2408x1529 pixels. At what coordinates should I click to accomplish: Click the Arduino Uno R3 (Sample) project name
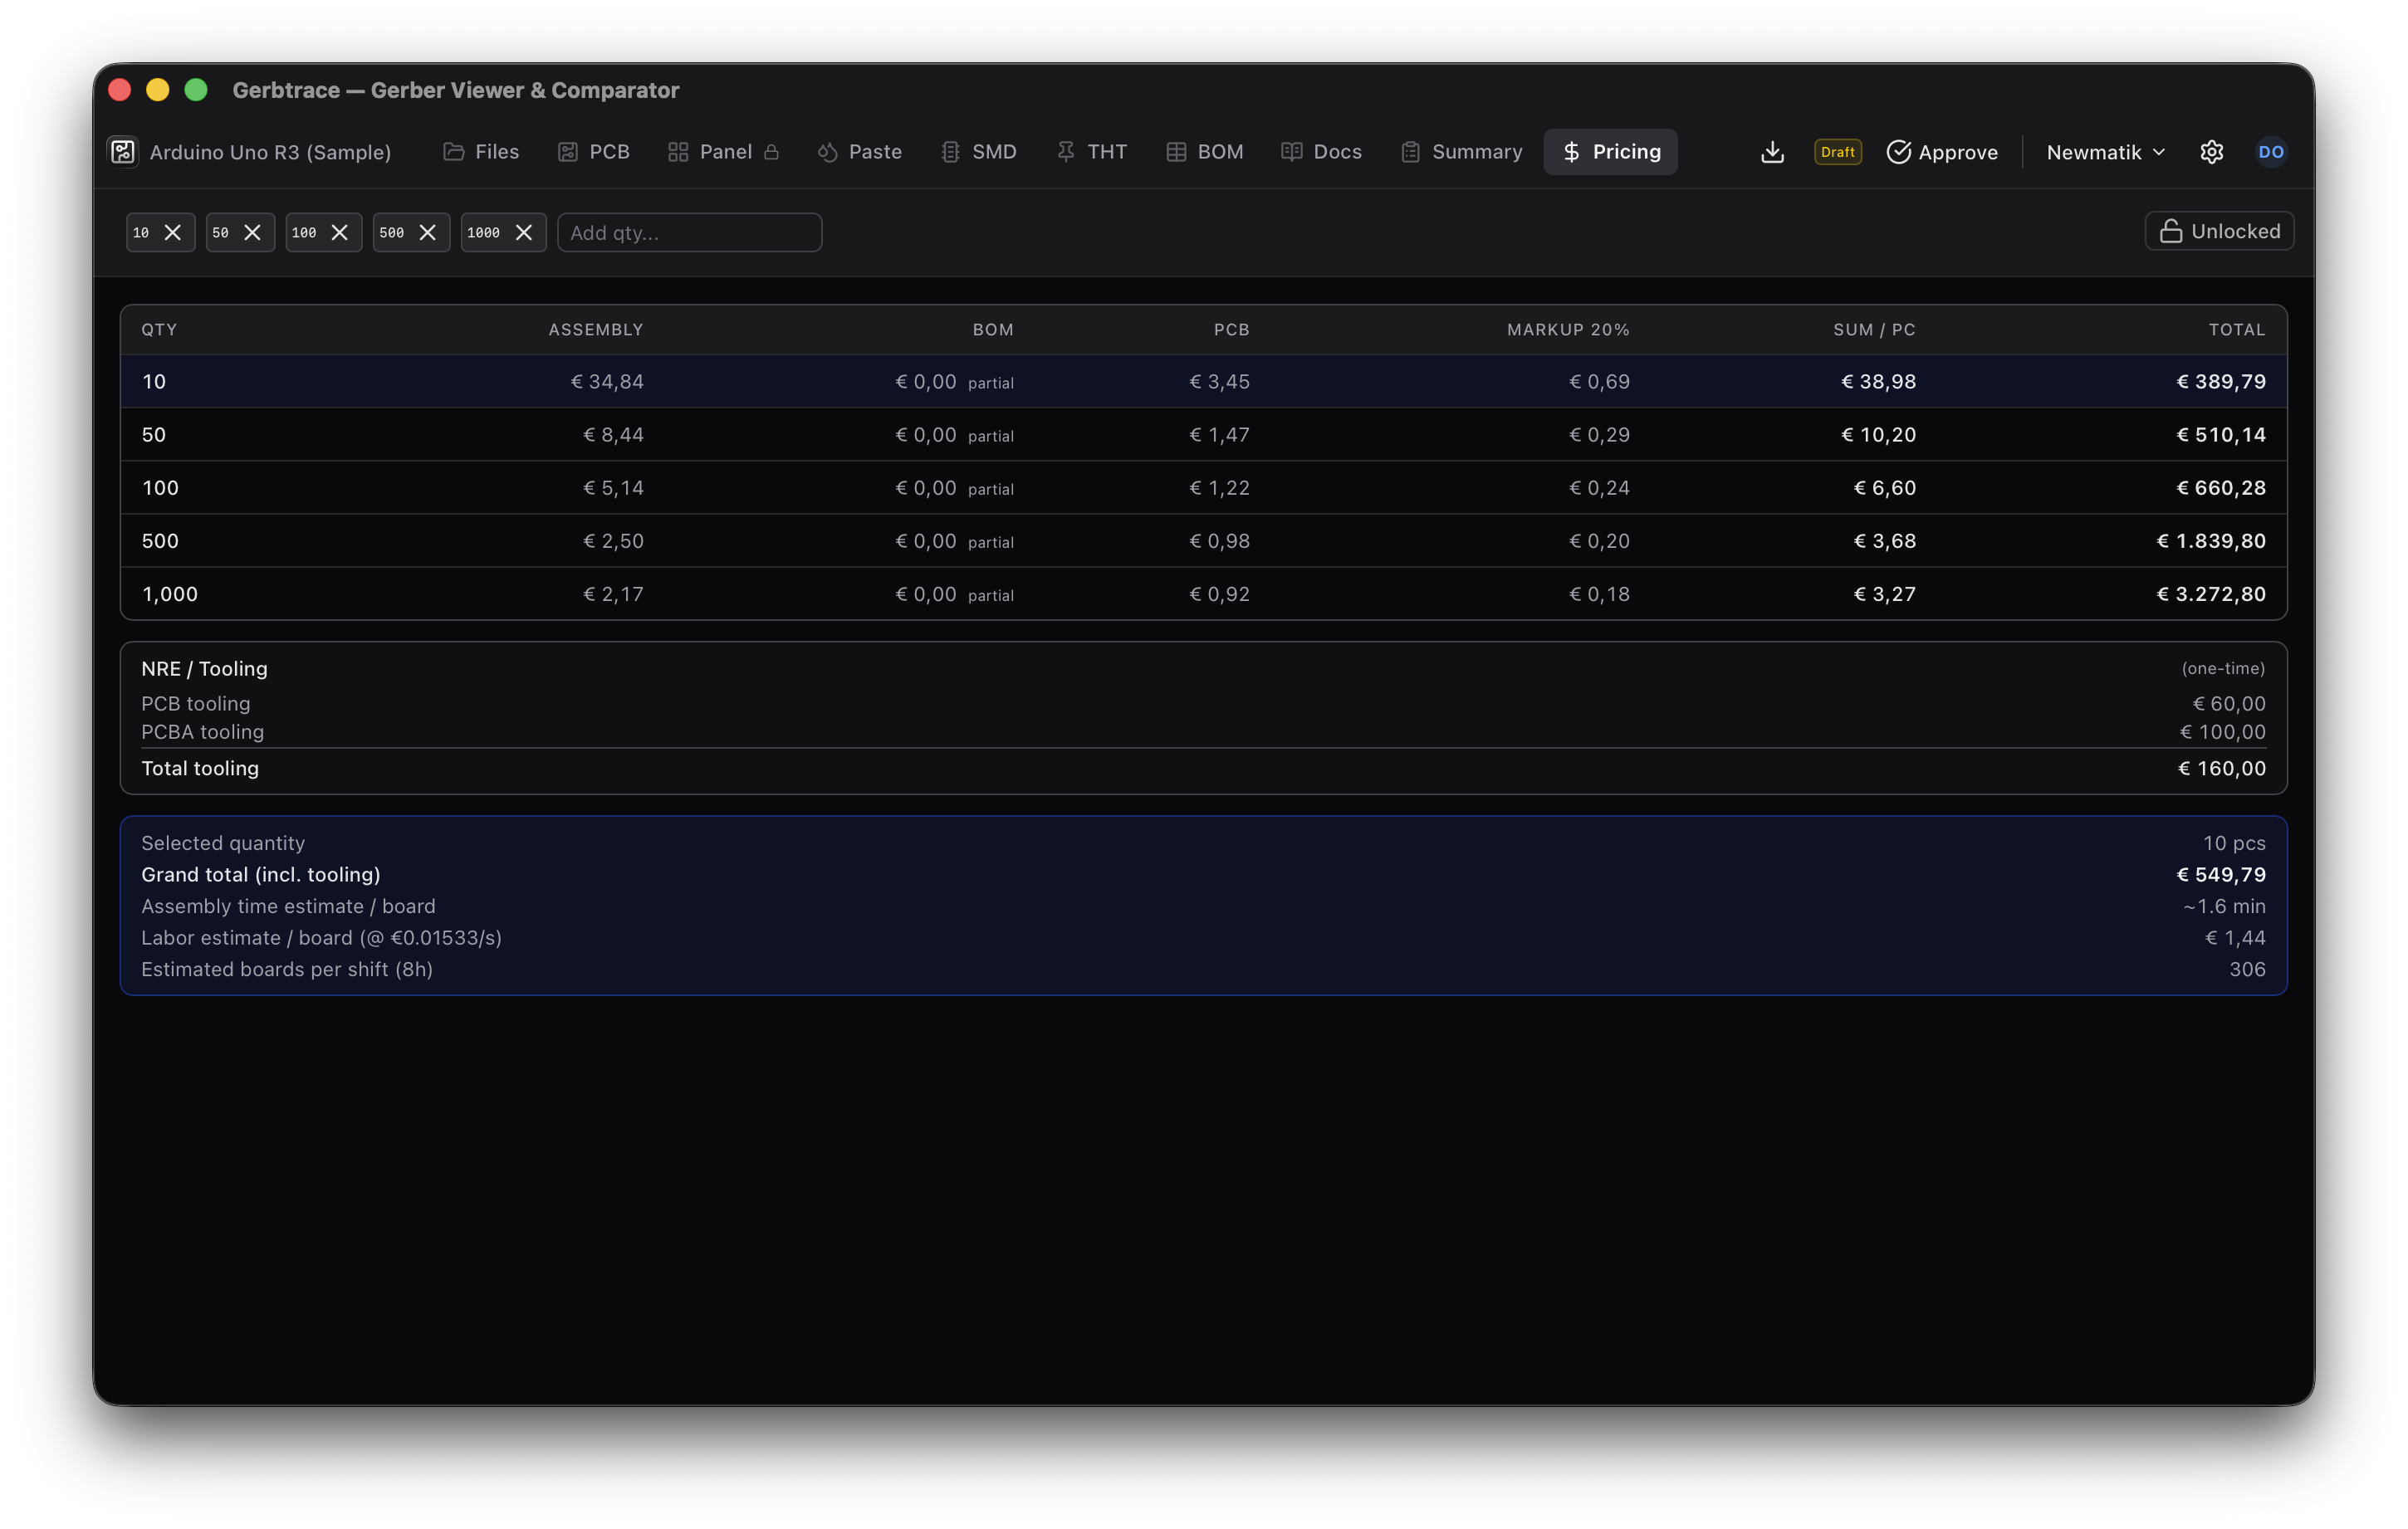coord(270,152)
